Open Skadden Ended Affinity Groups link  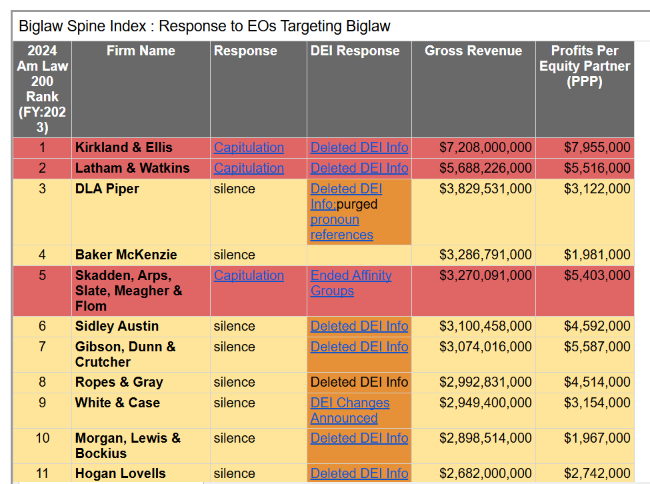pyautogui.click(x=351, y=283)
